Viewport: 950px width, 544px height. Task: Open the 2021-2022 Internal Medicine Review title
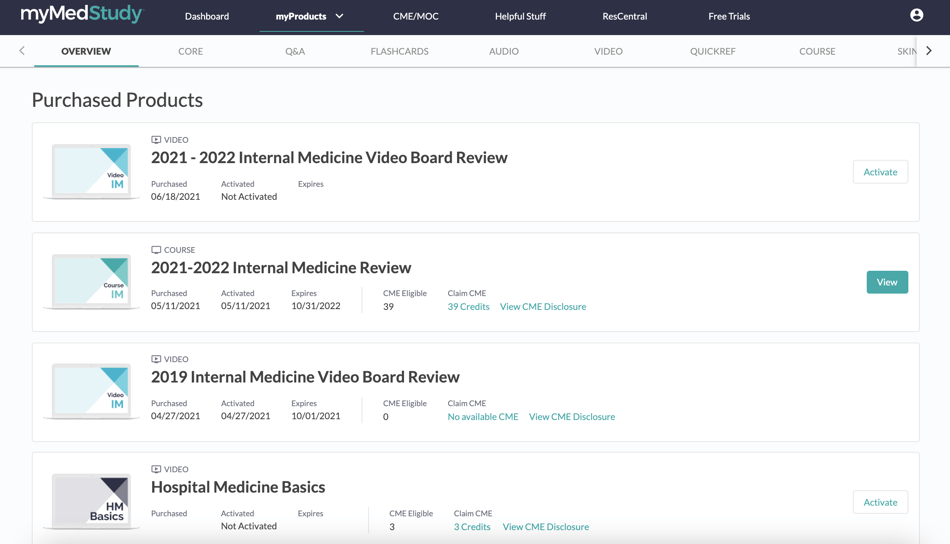[281, 268]
